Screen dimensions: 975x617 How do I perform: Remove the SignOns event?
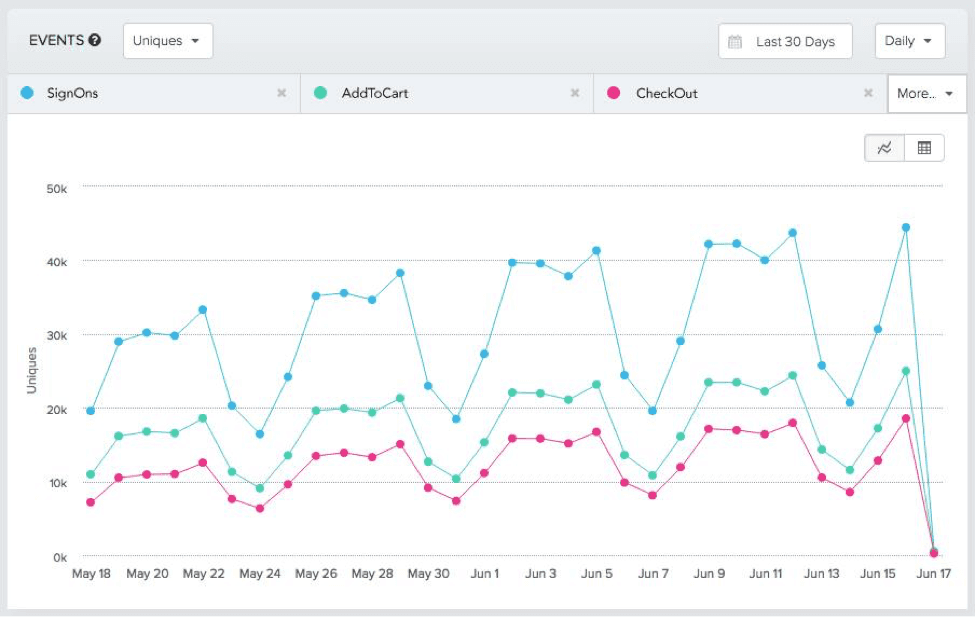click(281, 93)
